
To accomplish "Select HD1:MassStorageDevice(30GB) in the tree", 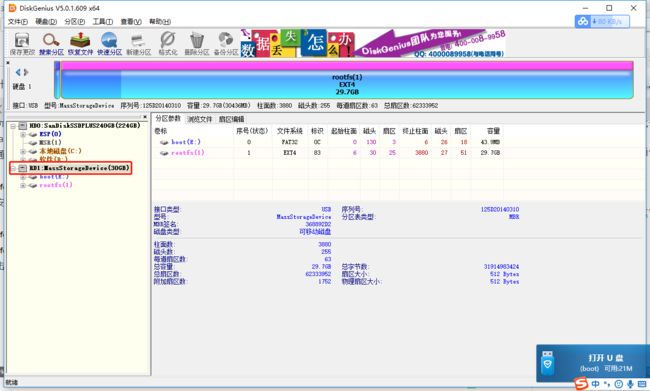I will click(x=79, y=168).
